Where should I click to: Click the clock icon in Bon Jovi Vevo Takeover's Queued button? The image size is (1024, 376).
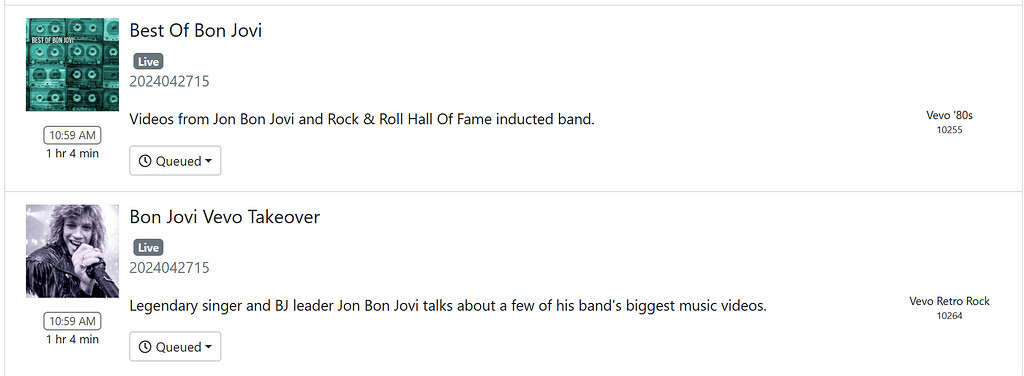coord(145,347)
